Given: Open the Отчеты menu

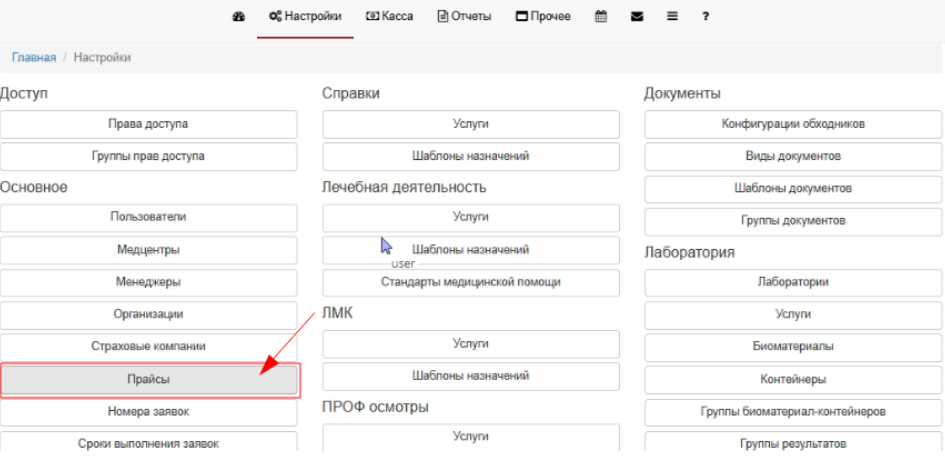Looking at the screenshot, I should (464, 17).
